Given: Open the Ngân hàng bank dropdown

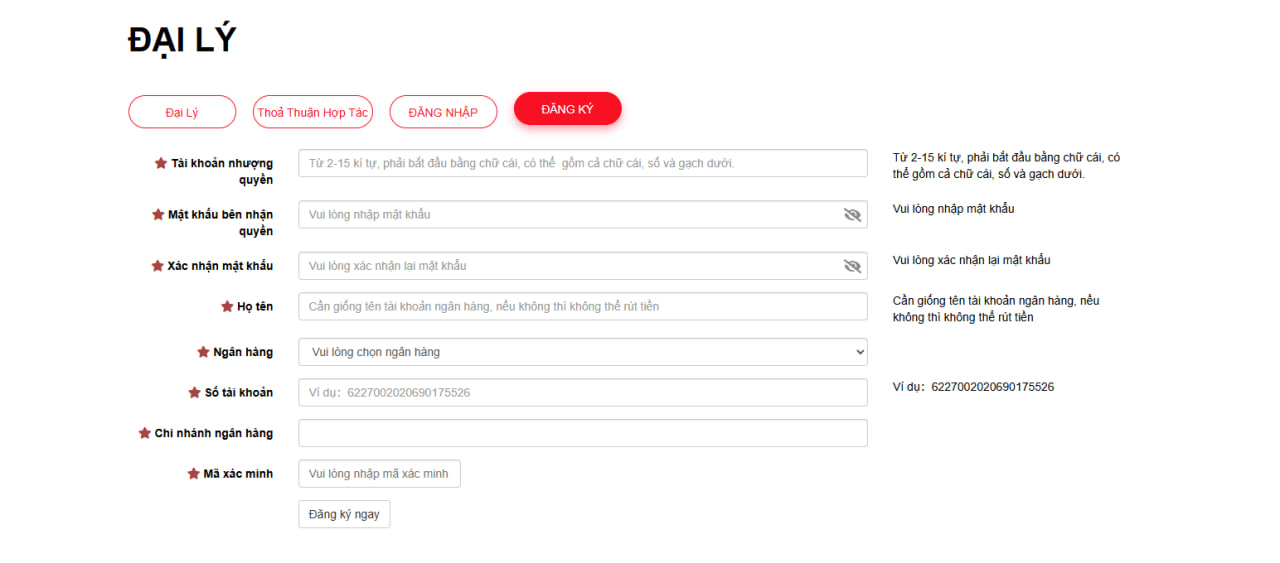Looking at the screenshot, I should 583,352.
